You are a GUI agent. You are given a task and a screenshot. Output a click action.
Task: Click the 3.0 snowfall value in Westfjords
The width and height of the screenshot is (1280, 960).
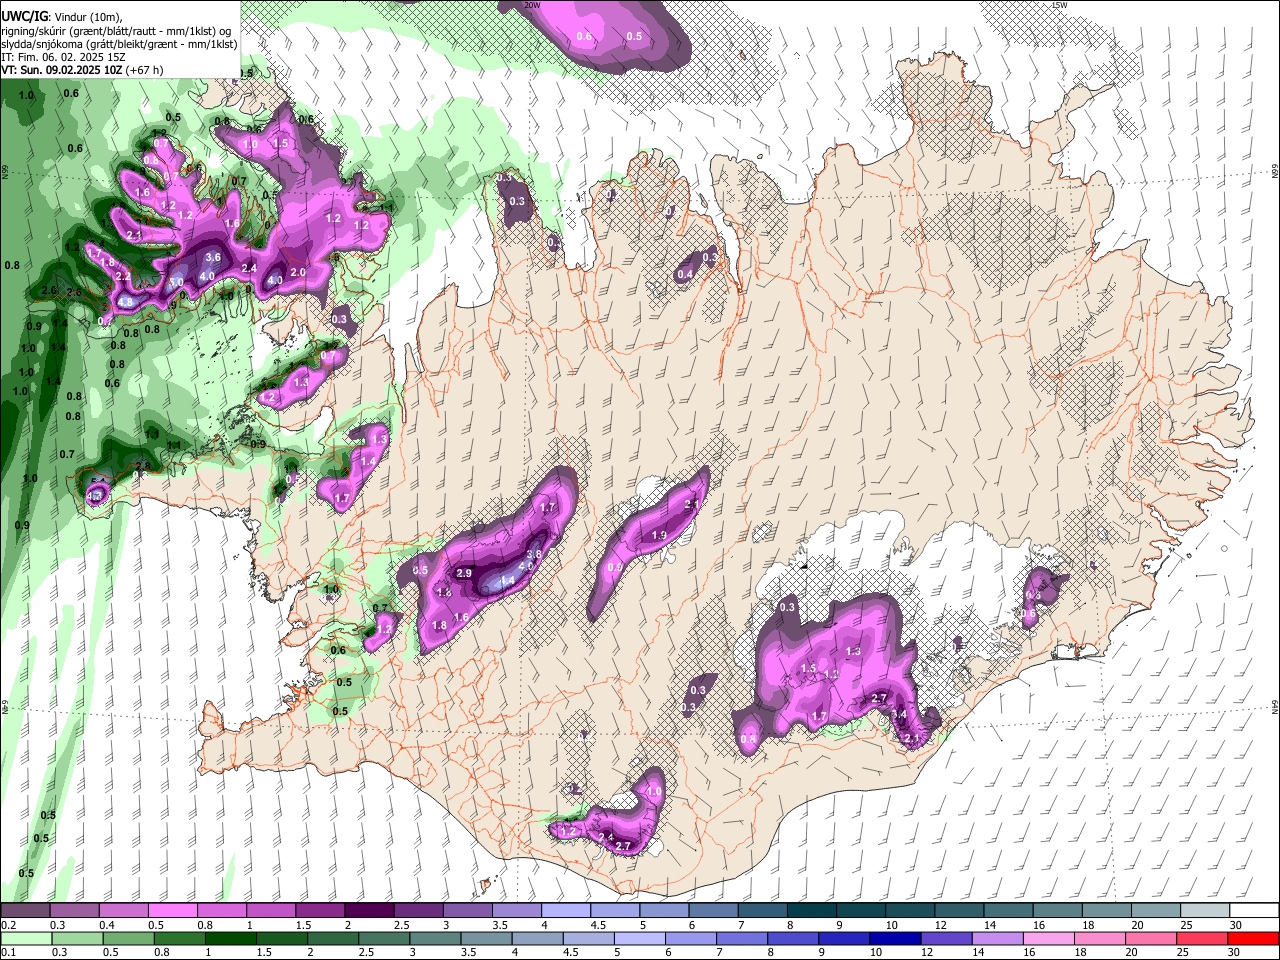(176, 283)
